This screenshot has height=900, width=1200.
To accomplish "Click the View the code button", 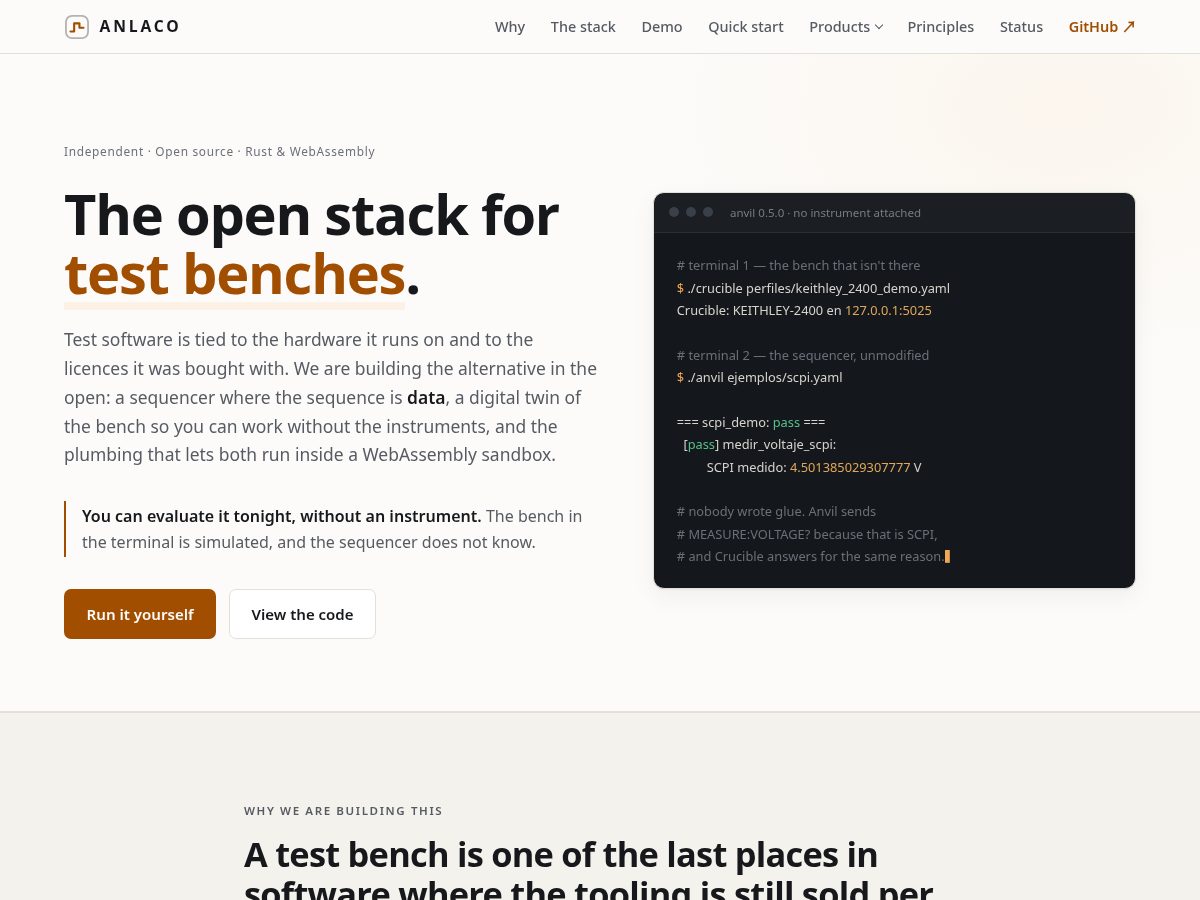I will (302, 614).
